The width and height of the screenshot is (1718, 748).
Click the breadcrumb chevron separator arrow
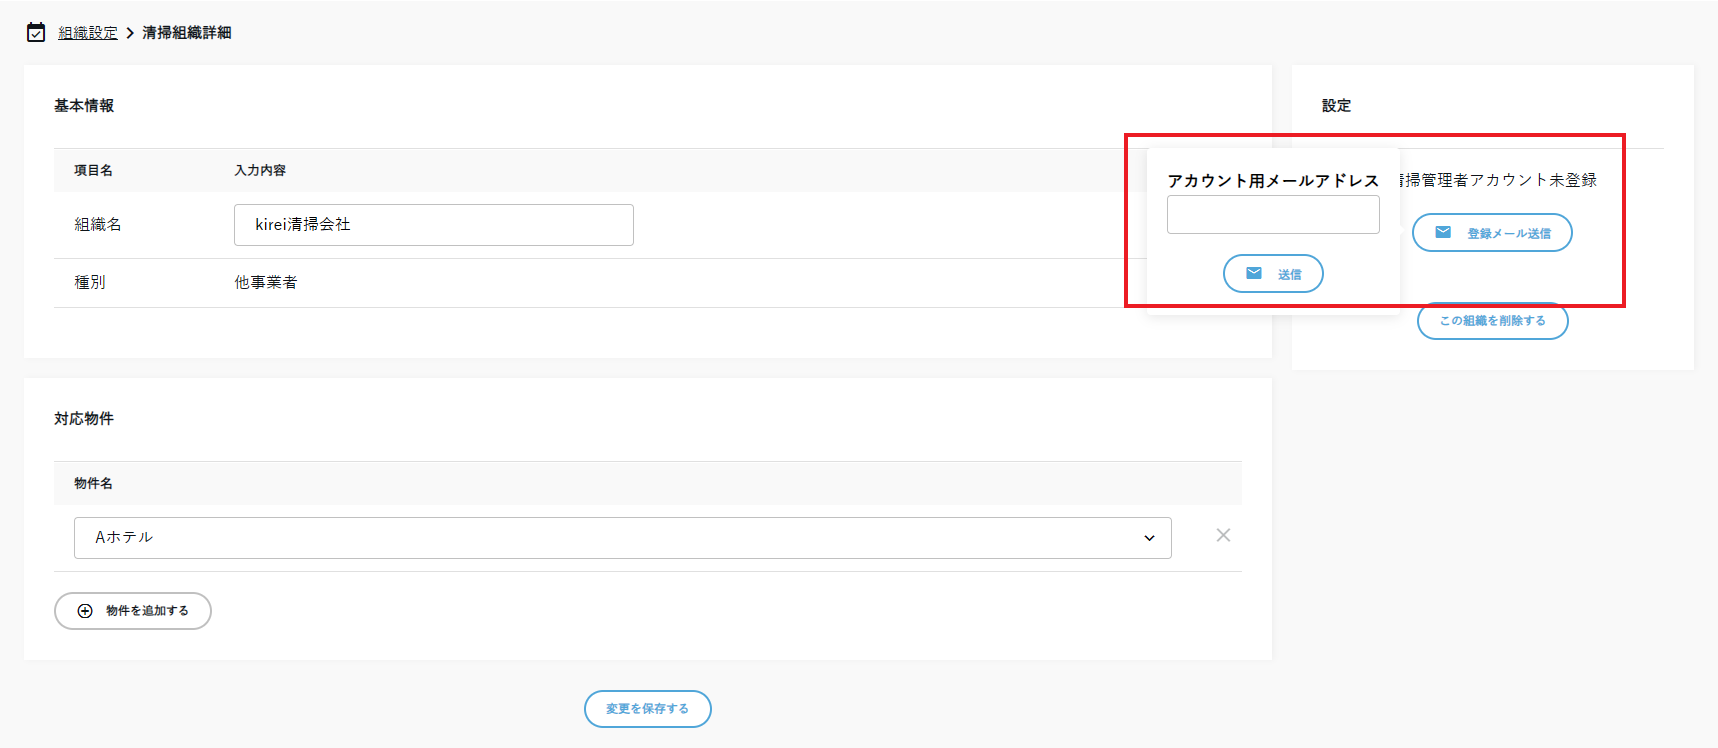click(x=130, y=33)
